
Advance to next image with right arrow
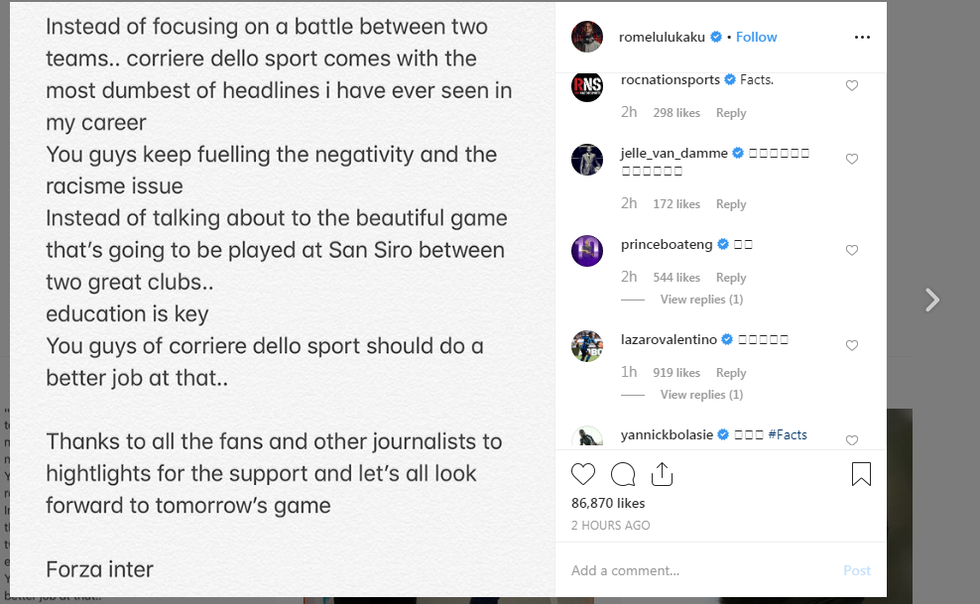coord(931,299)
